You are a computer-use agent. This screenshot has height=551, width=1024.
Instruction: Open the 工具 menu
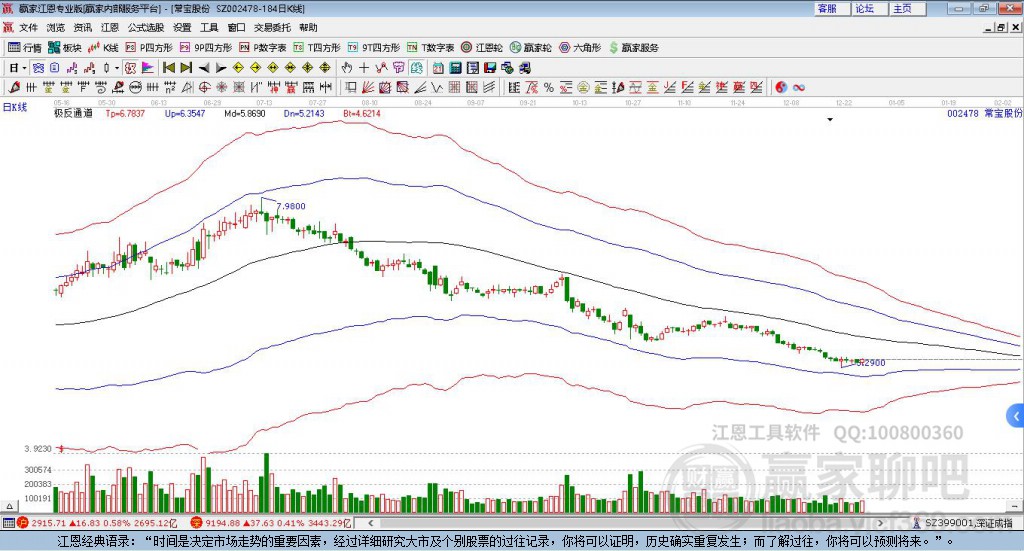point(209,27)
